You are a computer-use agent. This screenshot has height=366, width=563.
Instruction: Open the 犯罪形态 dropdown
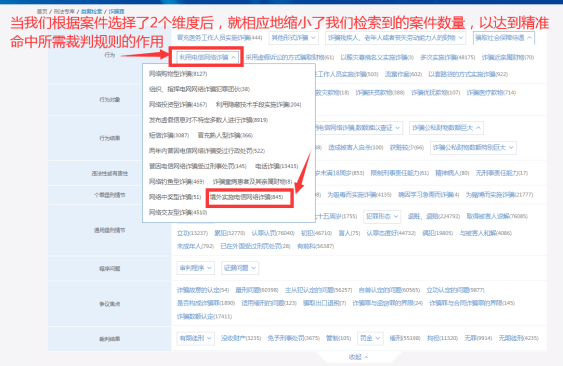pyautogui.click(x=382, y=216)
